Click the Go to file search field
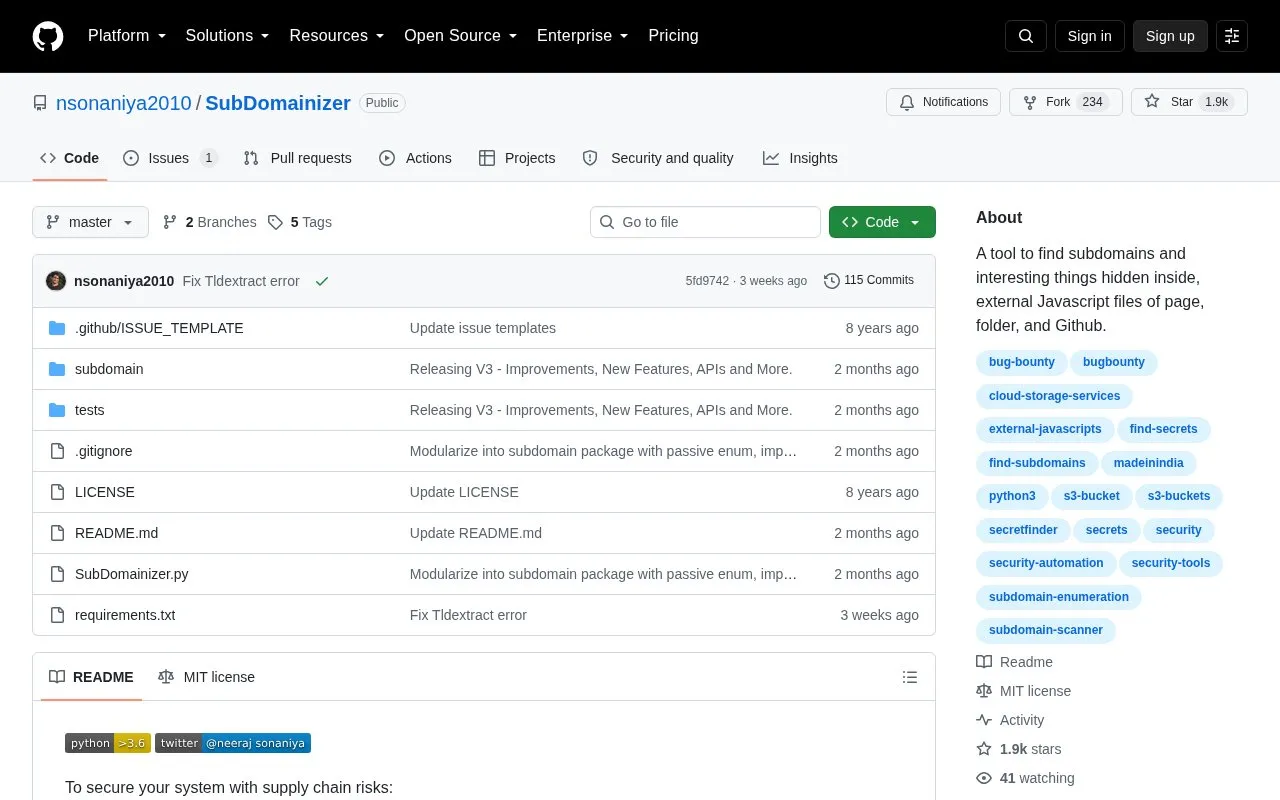Image resolution: width=1280 pixels, height=800 pixels. pos(705,222)
